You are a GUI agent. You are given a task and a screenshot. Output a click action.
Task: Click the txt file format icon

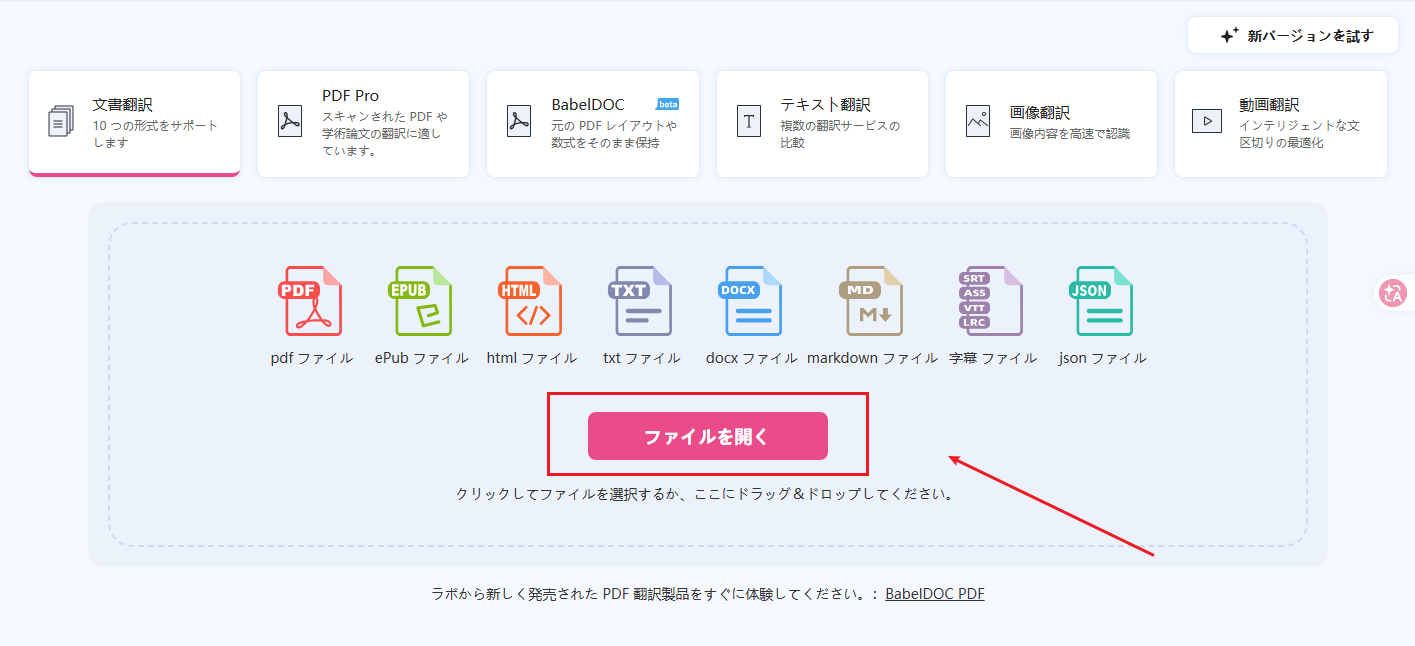640,301
